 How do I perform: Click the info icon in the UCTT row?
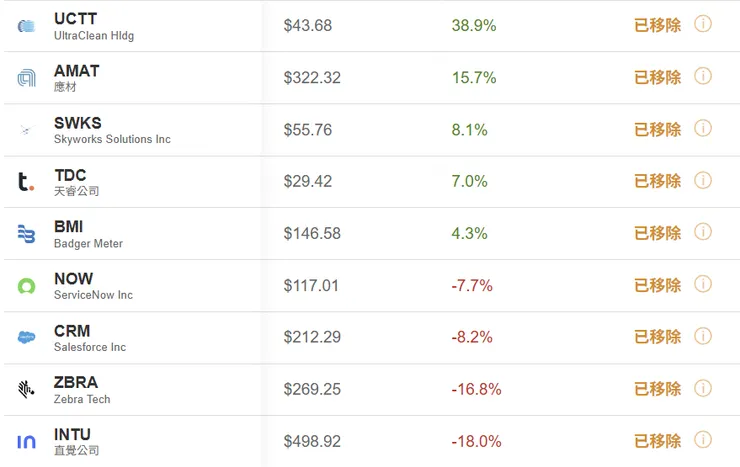click(x=703, y=24)
